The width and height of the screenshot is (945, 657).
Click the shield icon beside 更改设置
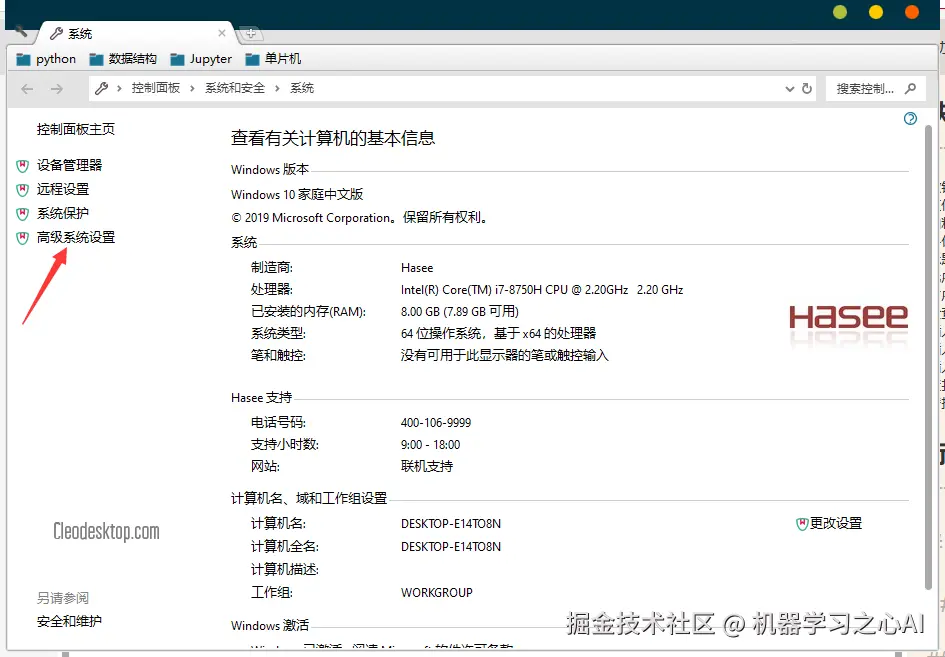pyautogui.click(x=802, y=524)
